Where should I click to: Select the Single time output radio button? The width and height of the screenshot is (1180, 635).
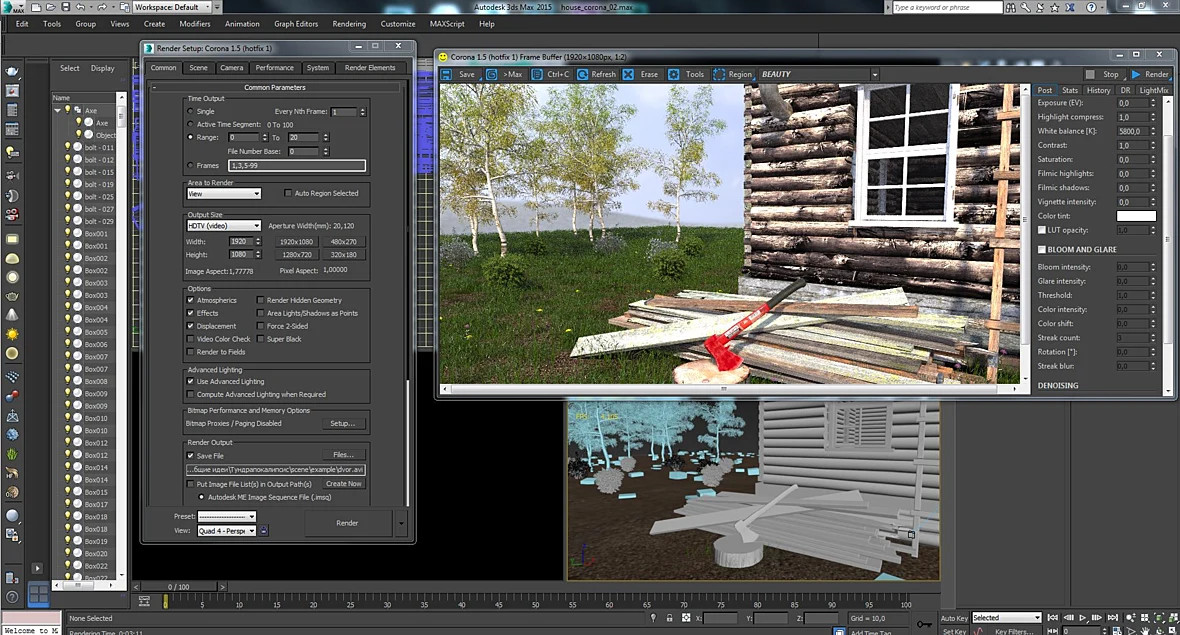pos(190,111)
